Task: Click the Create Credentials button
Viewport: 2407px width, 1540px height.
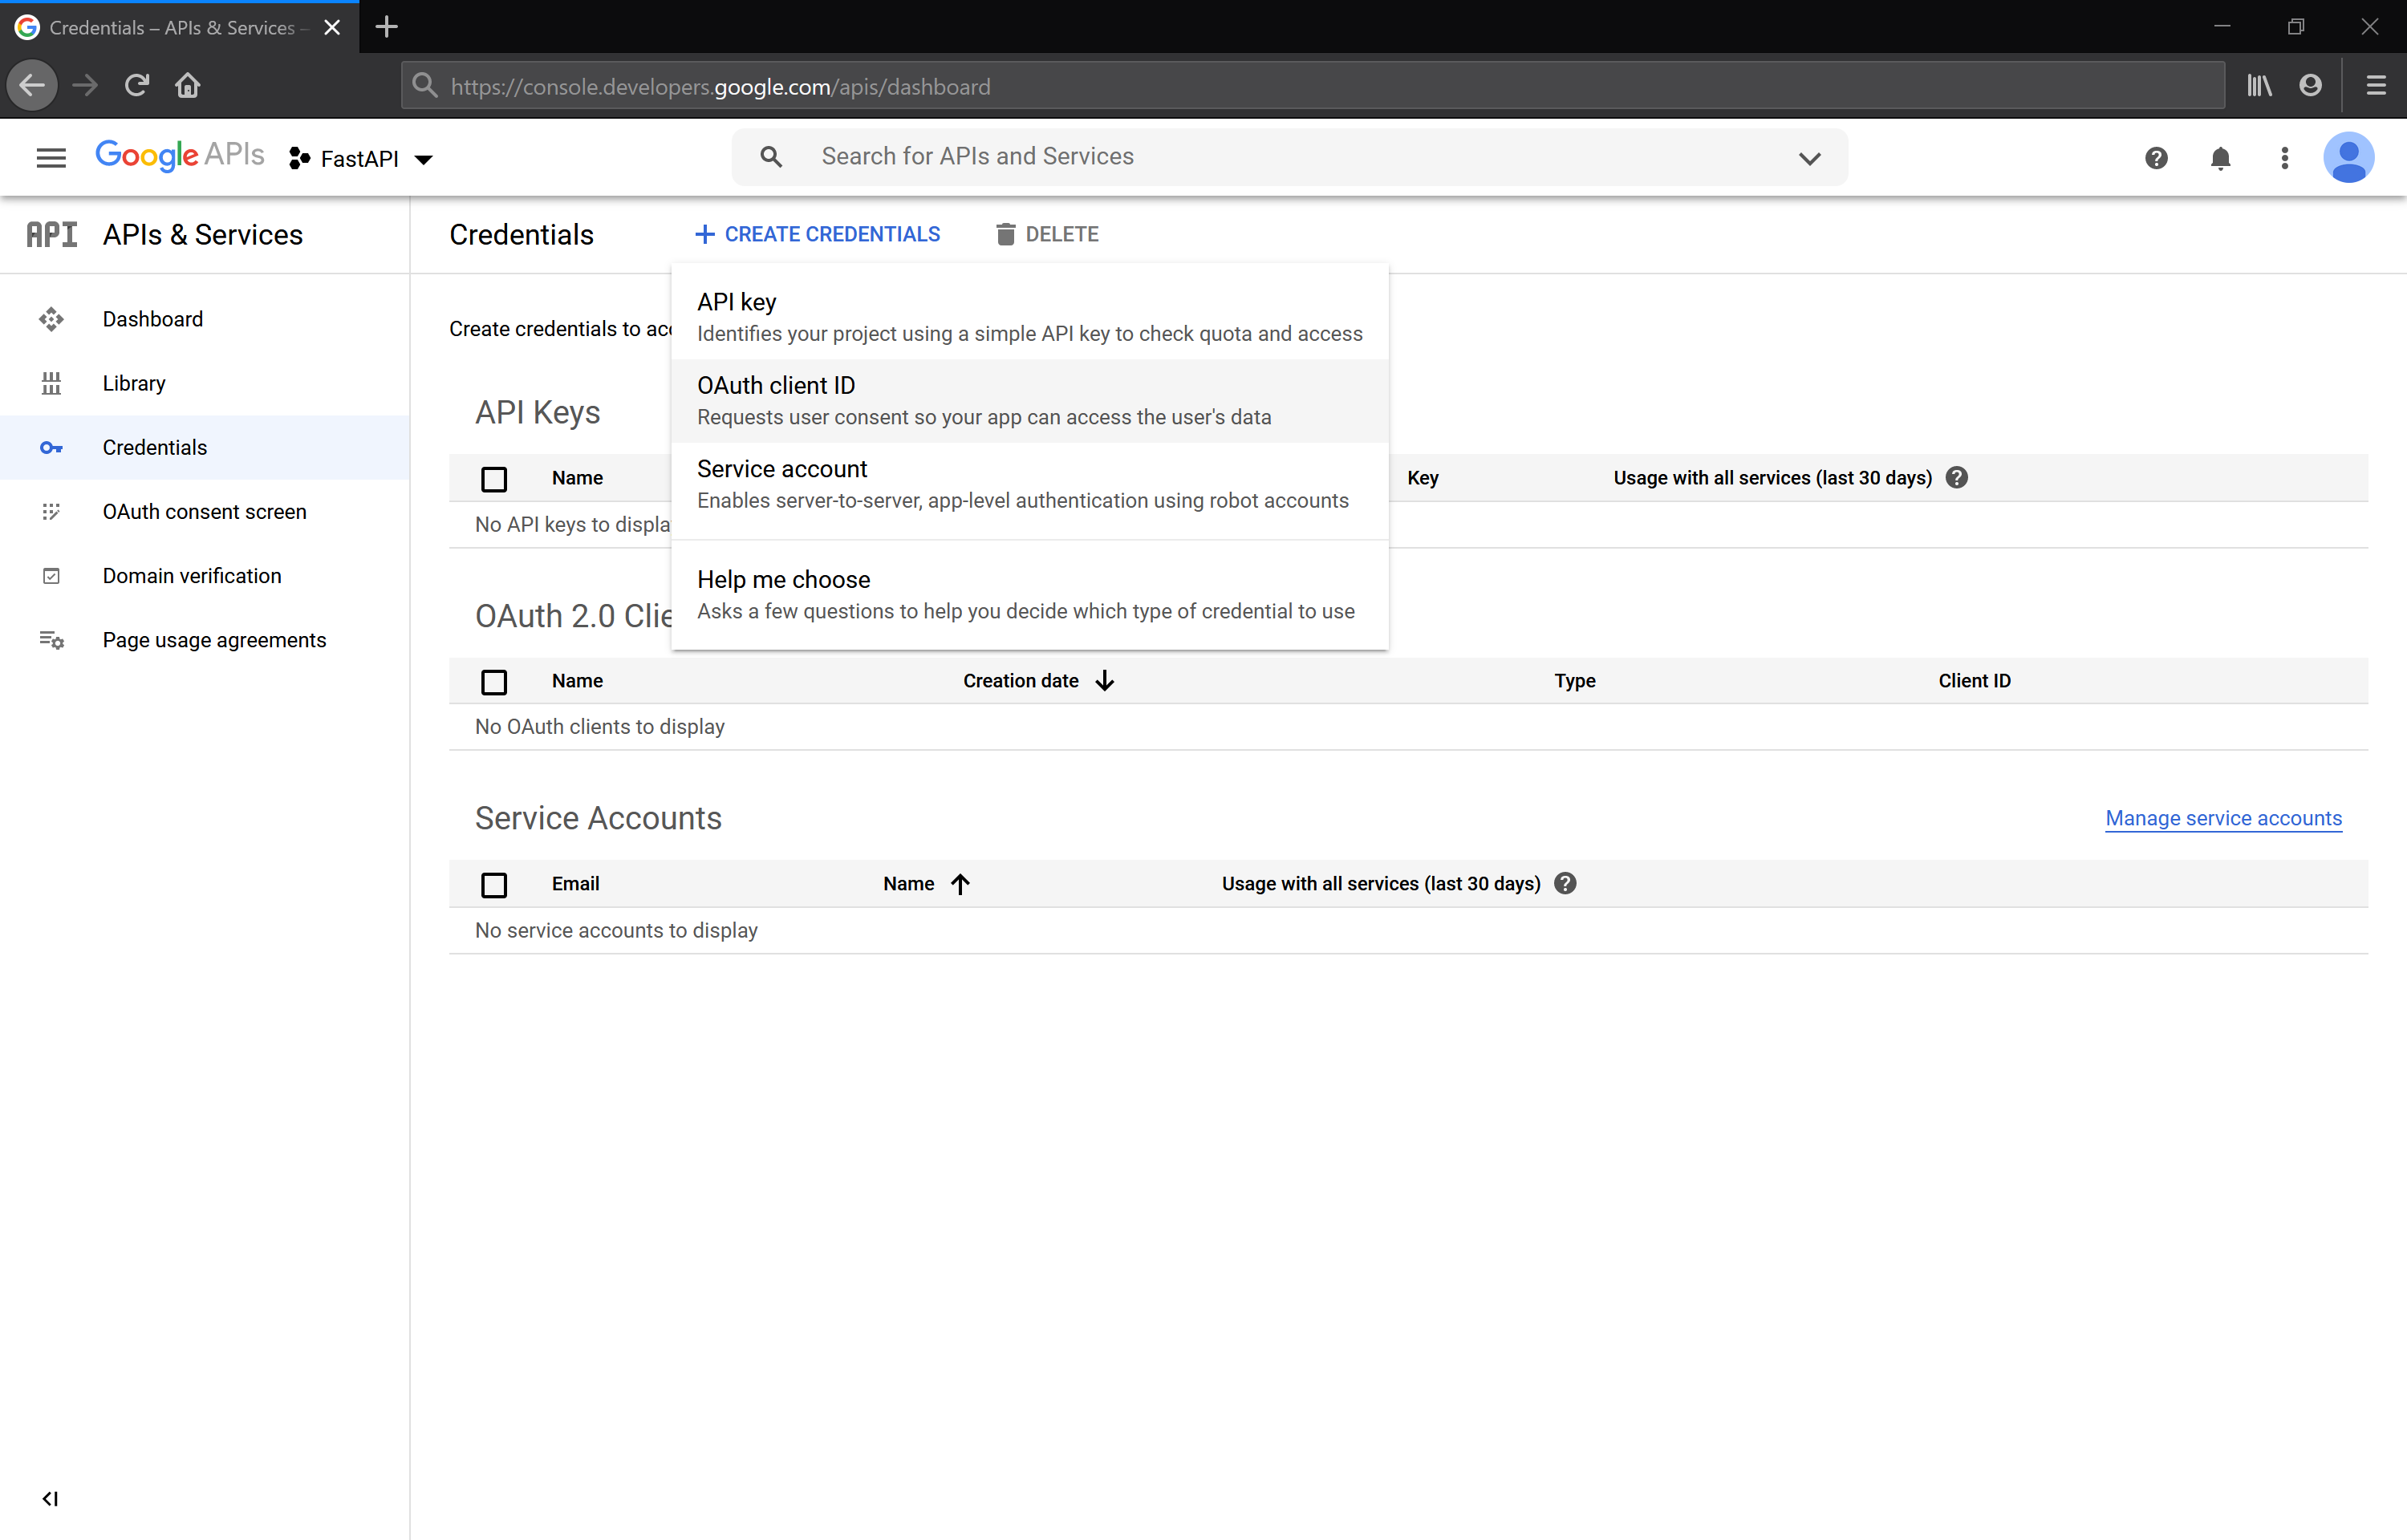Action: (817, 234)
